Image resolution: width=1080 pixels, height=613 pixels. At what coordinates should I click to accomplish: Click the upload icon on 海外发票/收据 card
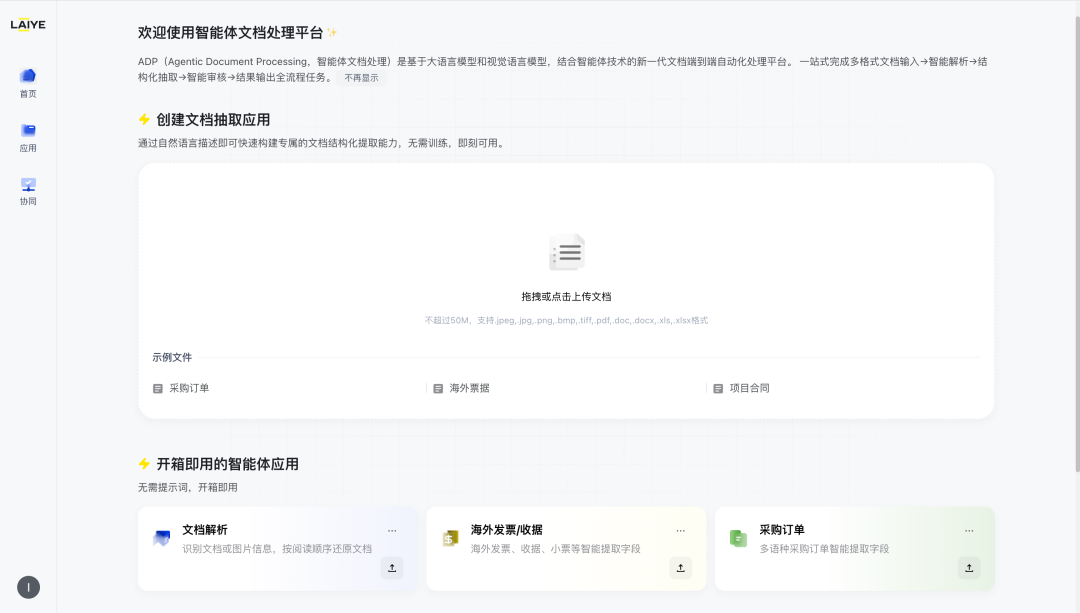point(680,567)
